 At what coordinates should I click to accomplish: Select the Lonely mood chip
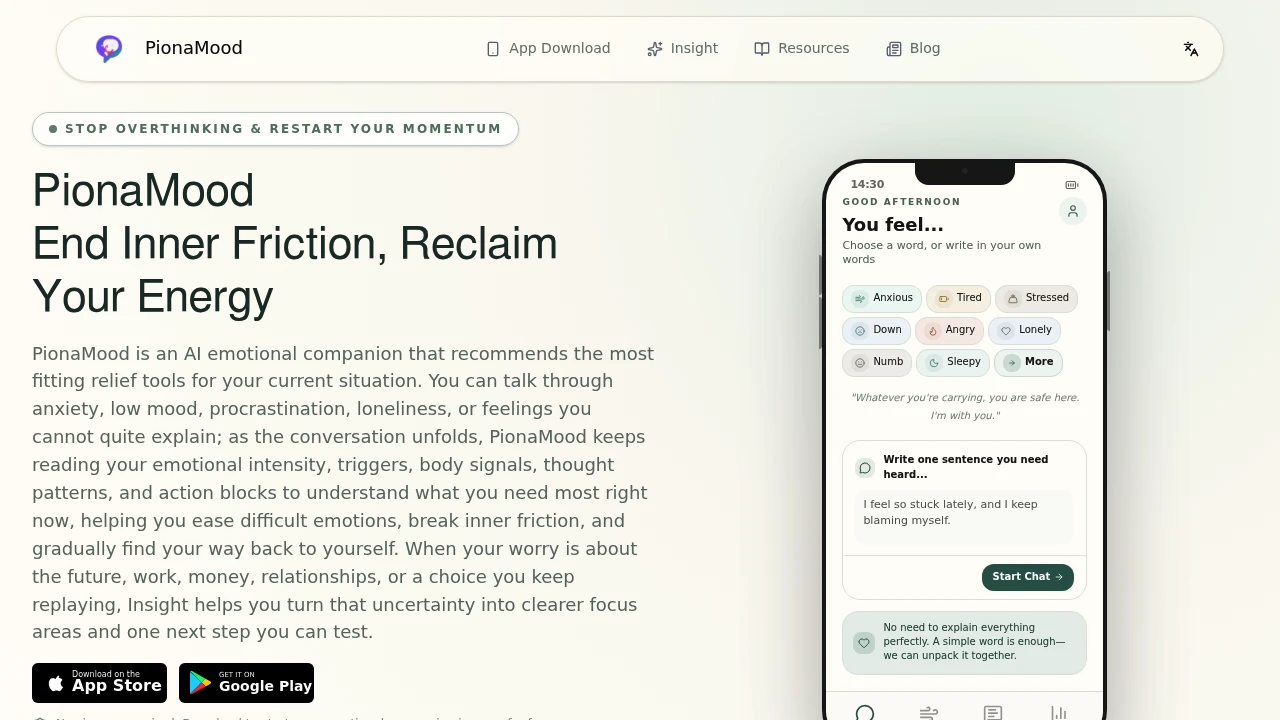(x=1025, y=330)
